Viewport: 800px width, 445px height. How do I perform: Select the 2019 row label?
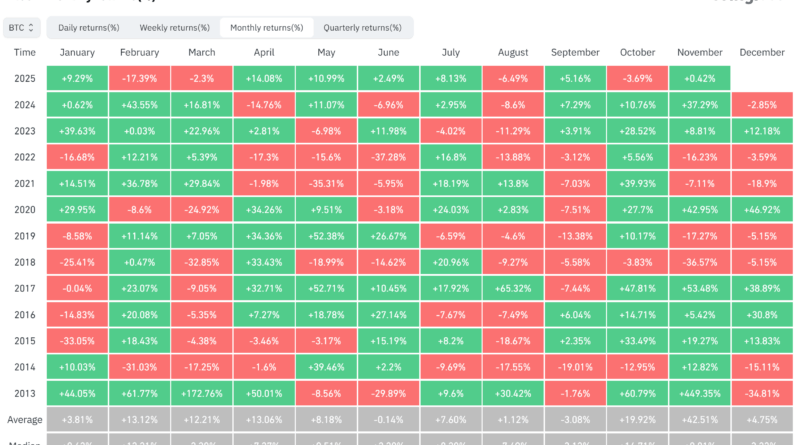click(25, 235)
